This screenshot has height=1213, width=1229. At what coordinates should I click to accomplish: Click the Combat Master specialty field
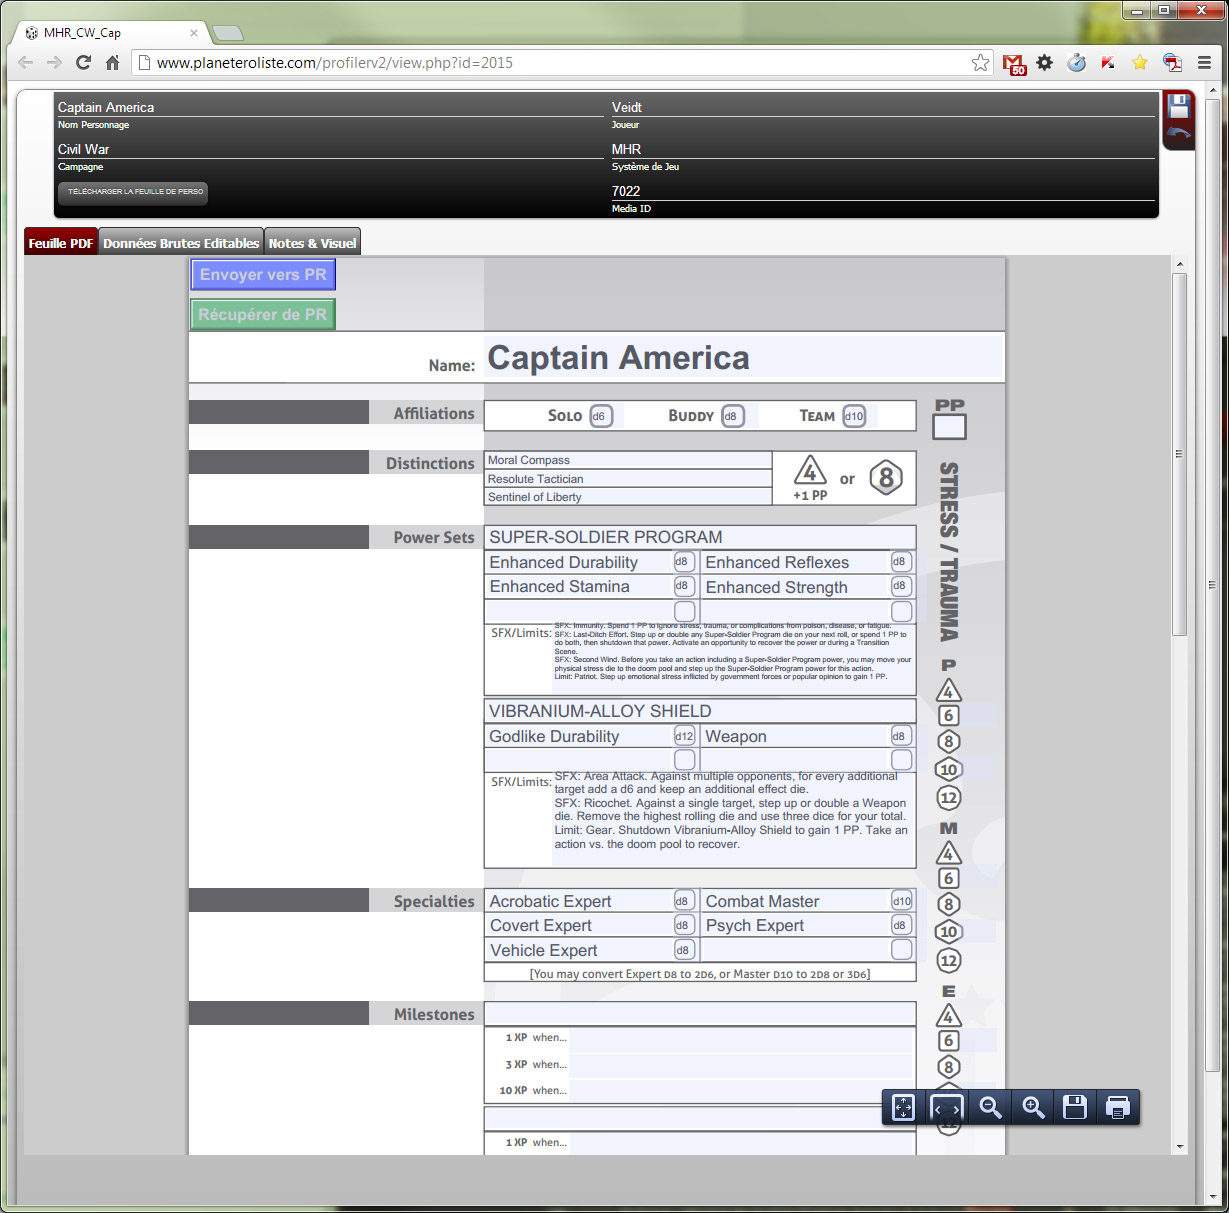tap(796, 901)
